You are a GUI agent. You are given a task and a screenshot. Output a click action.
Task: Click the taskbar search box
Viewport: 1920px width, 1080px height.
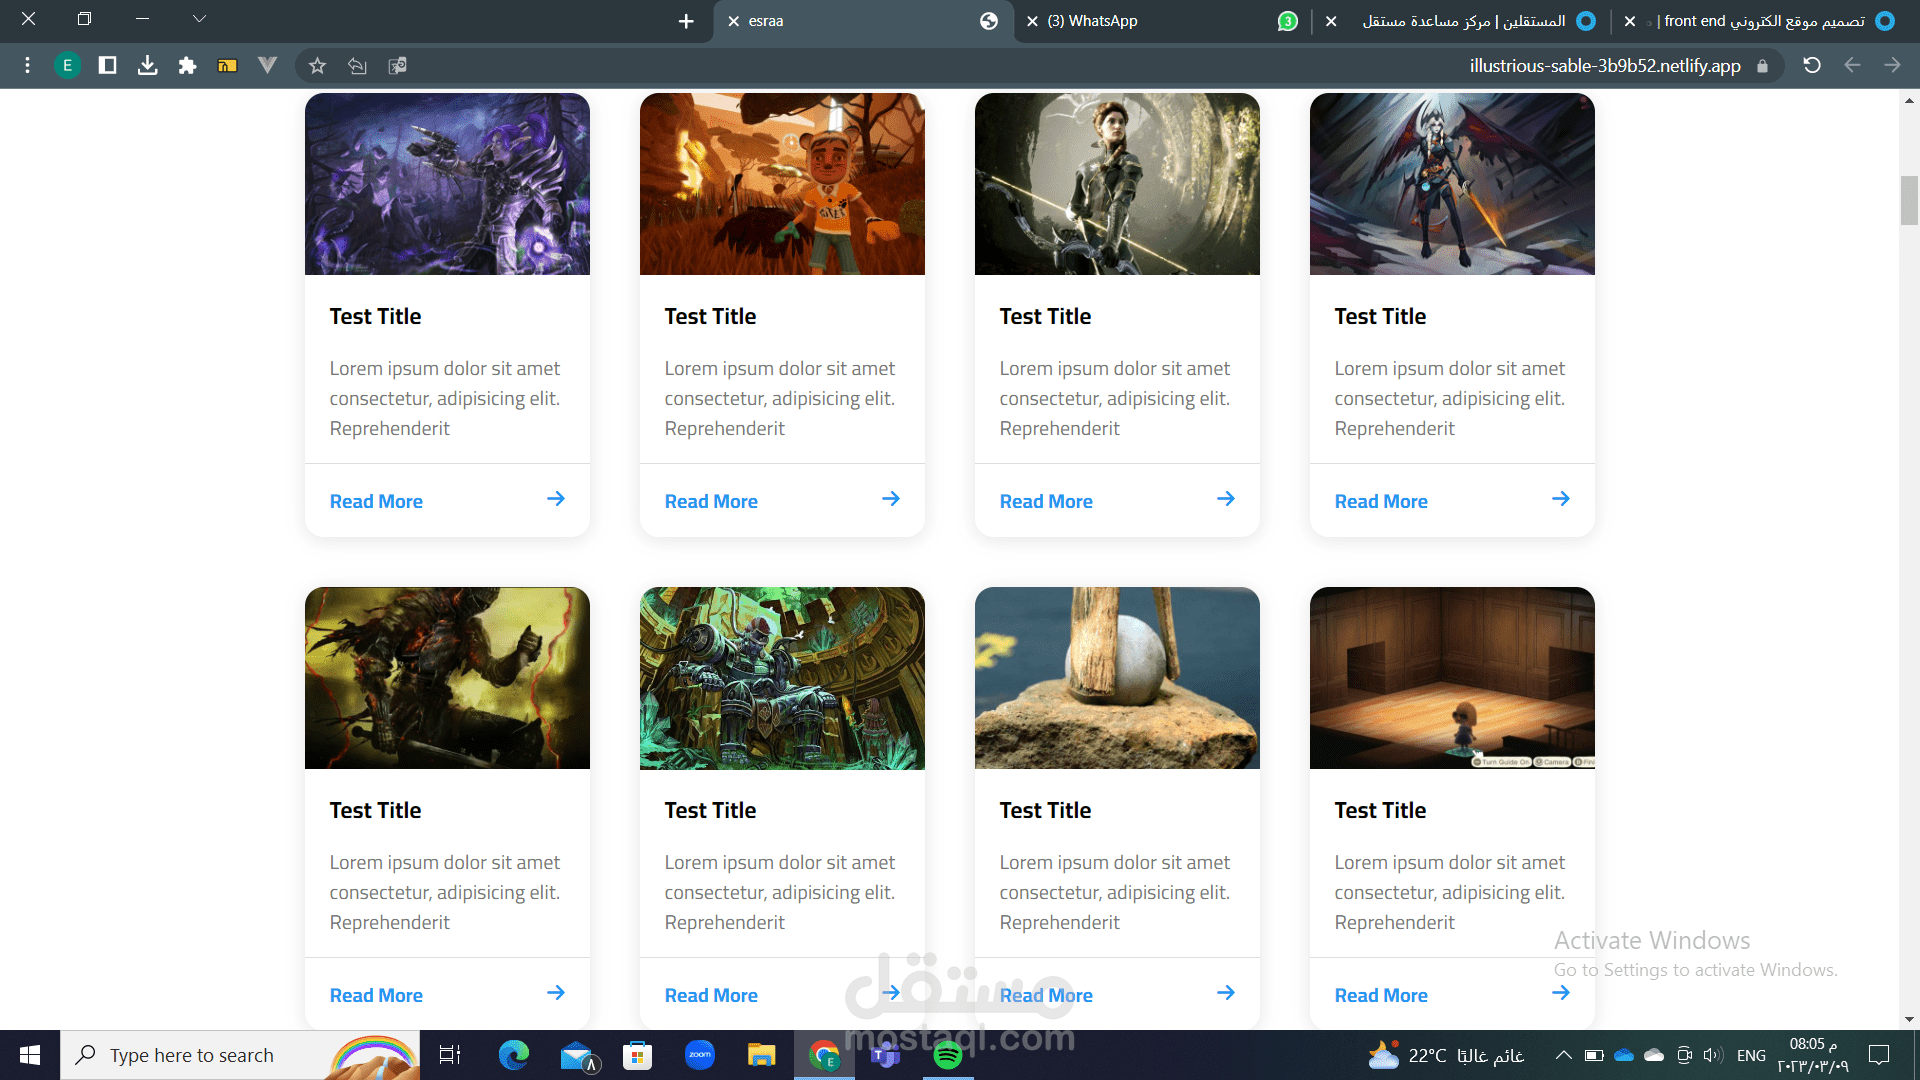pos(240,1055)
